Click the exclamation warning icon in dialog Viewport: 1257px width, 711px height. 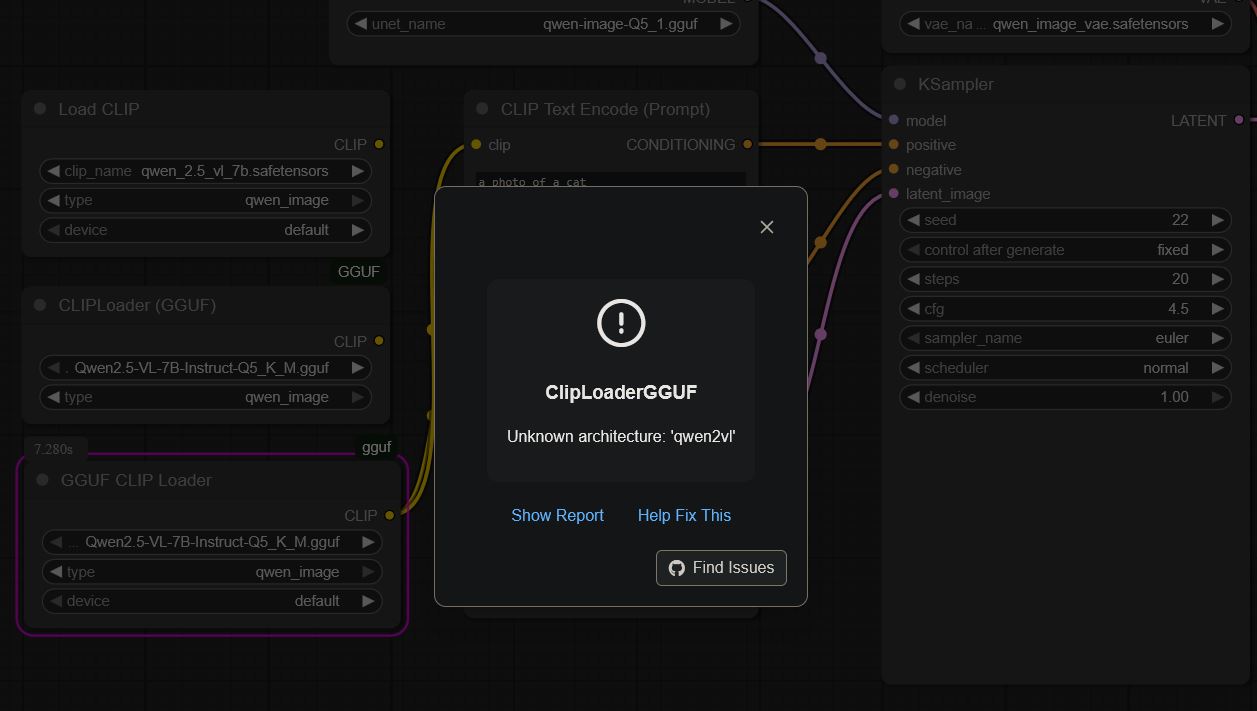click(x=621, y=323)
